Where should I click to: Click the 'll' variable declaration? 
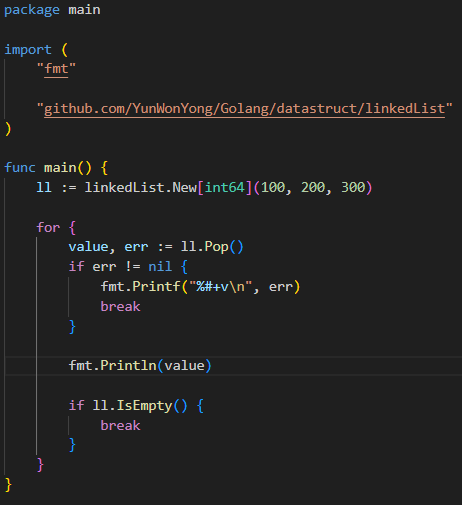click(44, 187)
